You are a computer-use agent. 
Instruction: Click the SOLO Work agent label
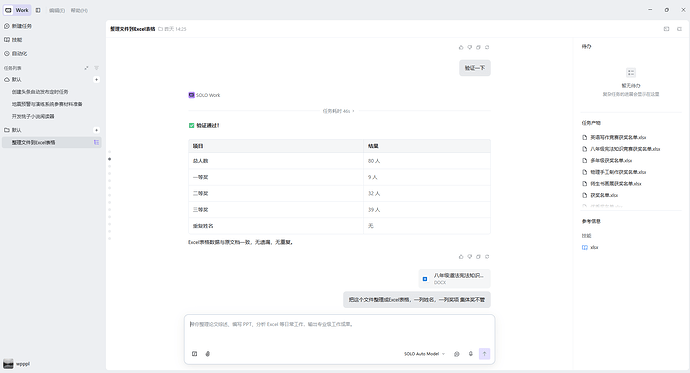click(x=205, y=95)
